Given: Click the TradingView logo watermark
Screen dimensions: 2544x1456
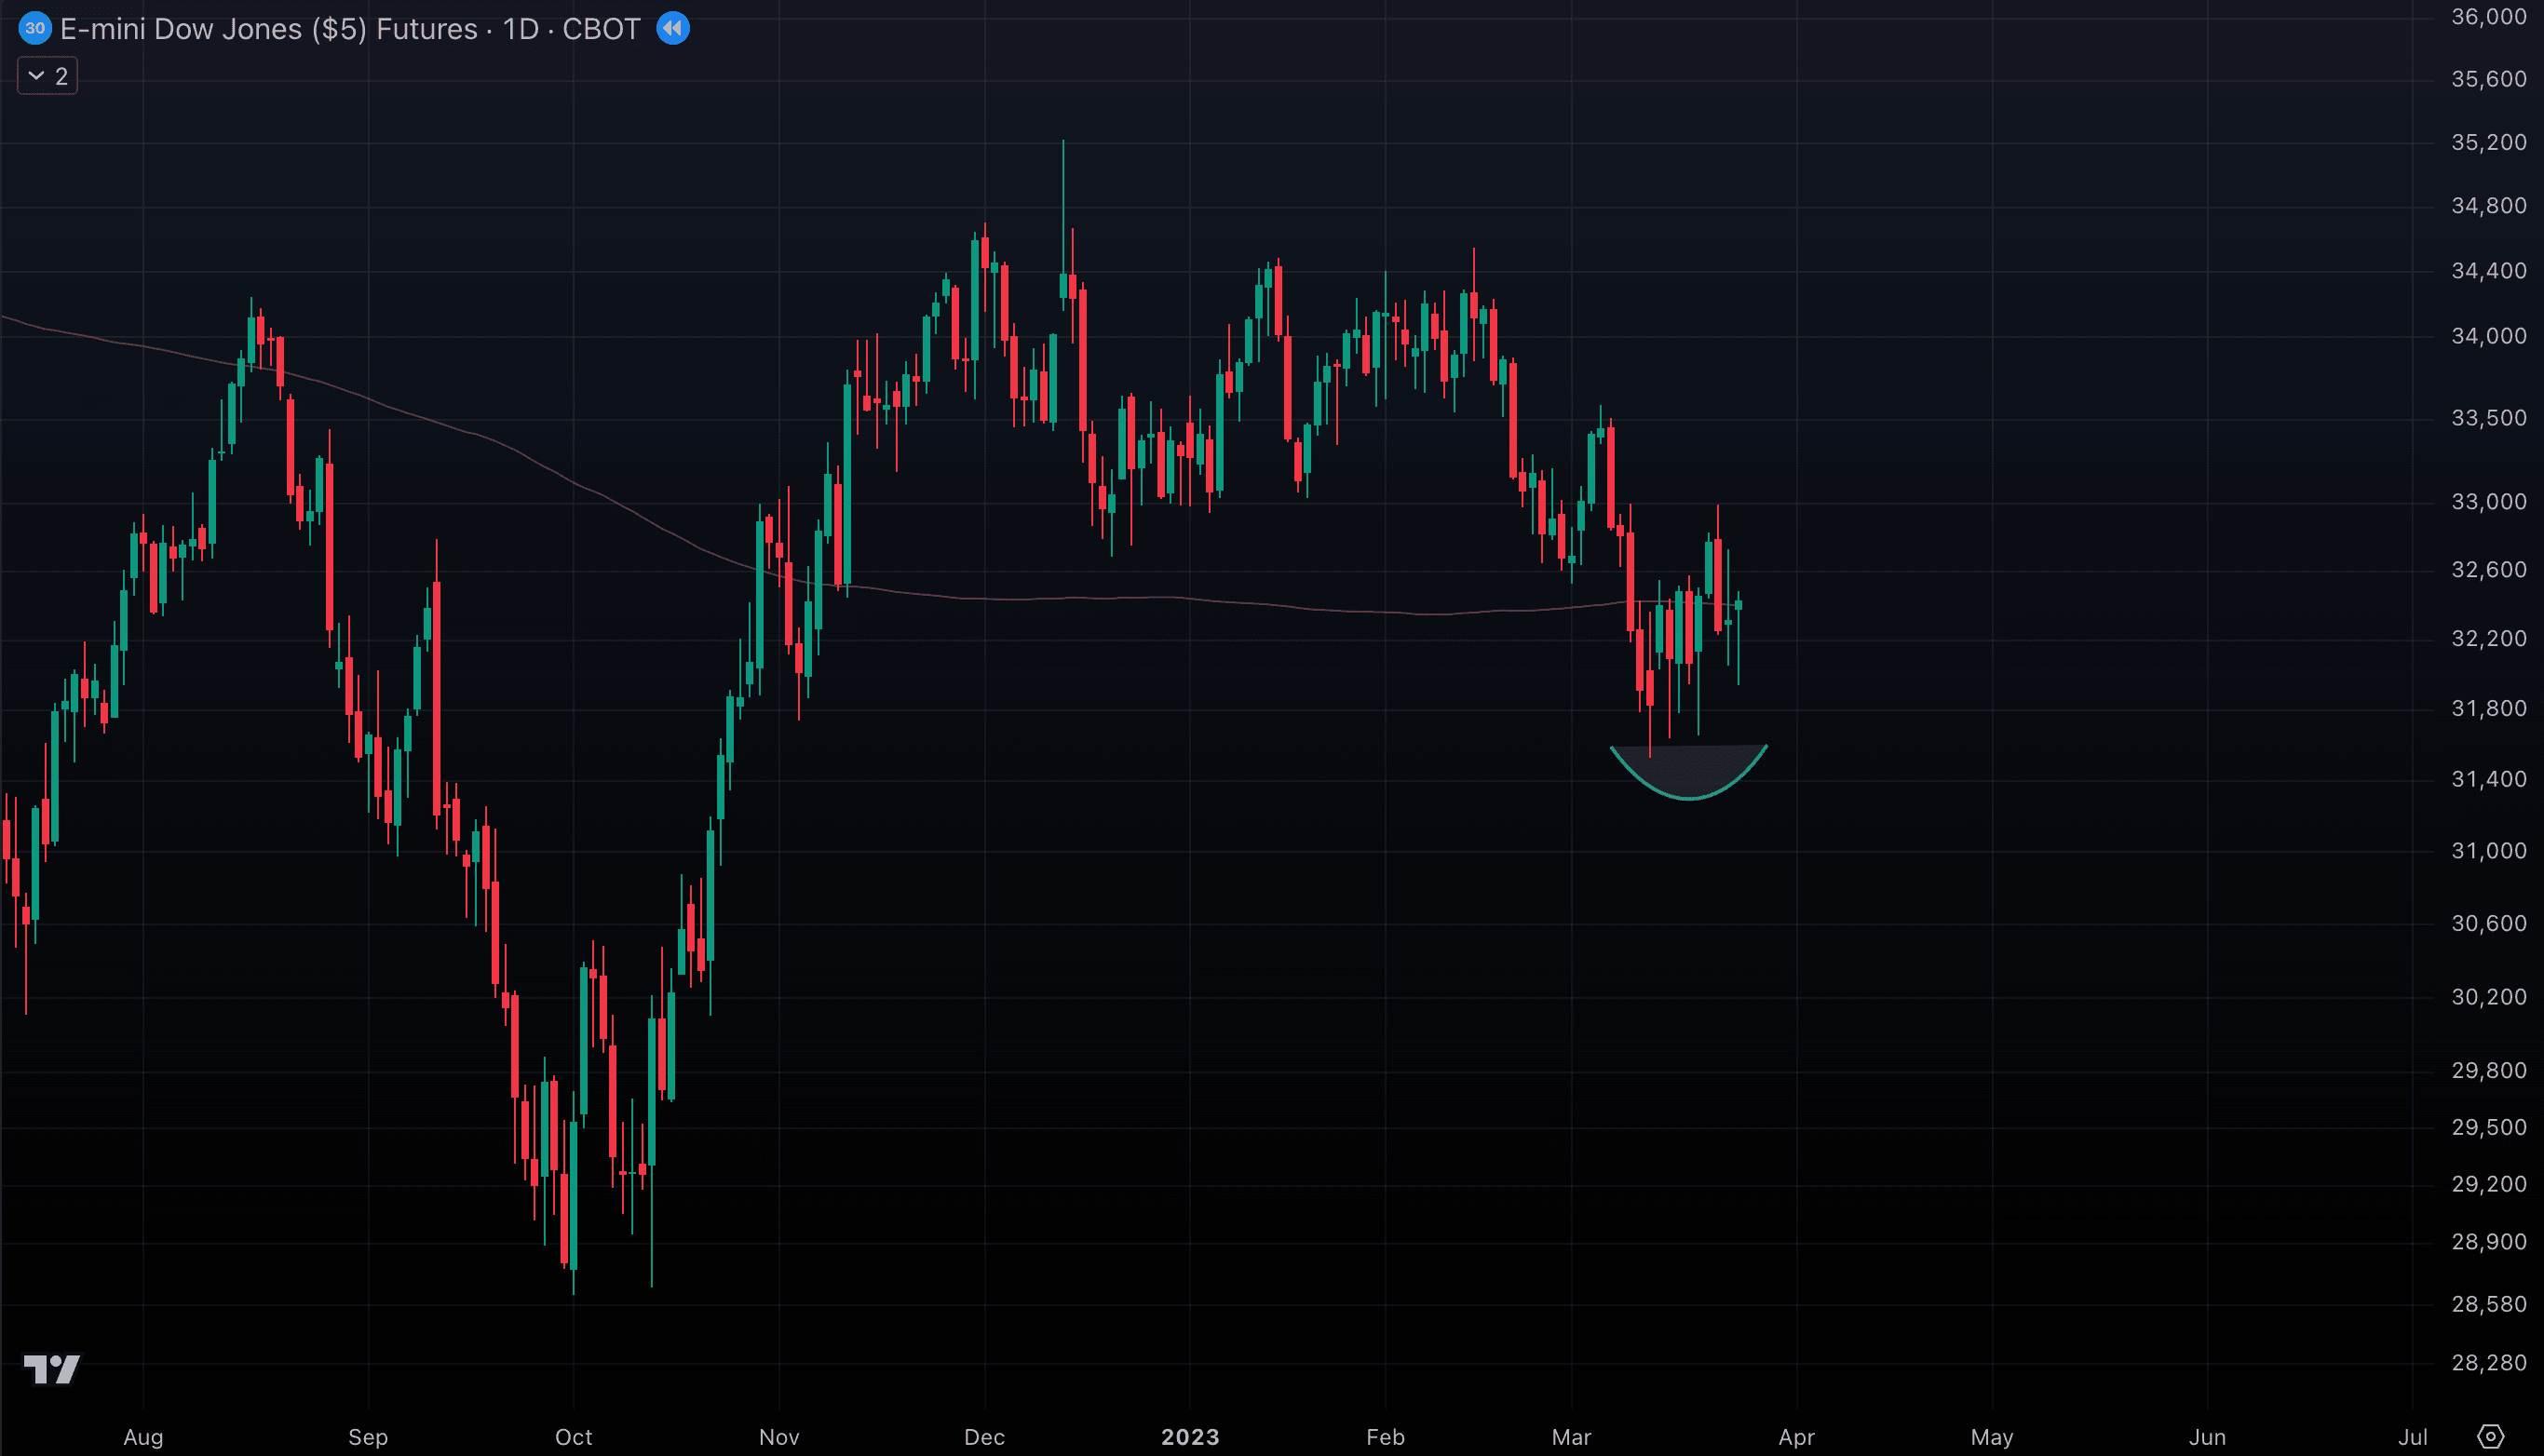Looking at the screenshot, I should click(51, 1369).
